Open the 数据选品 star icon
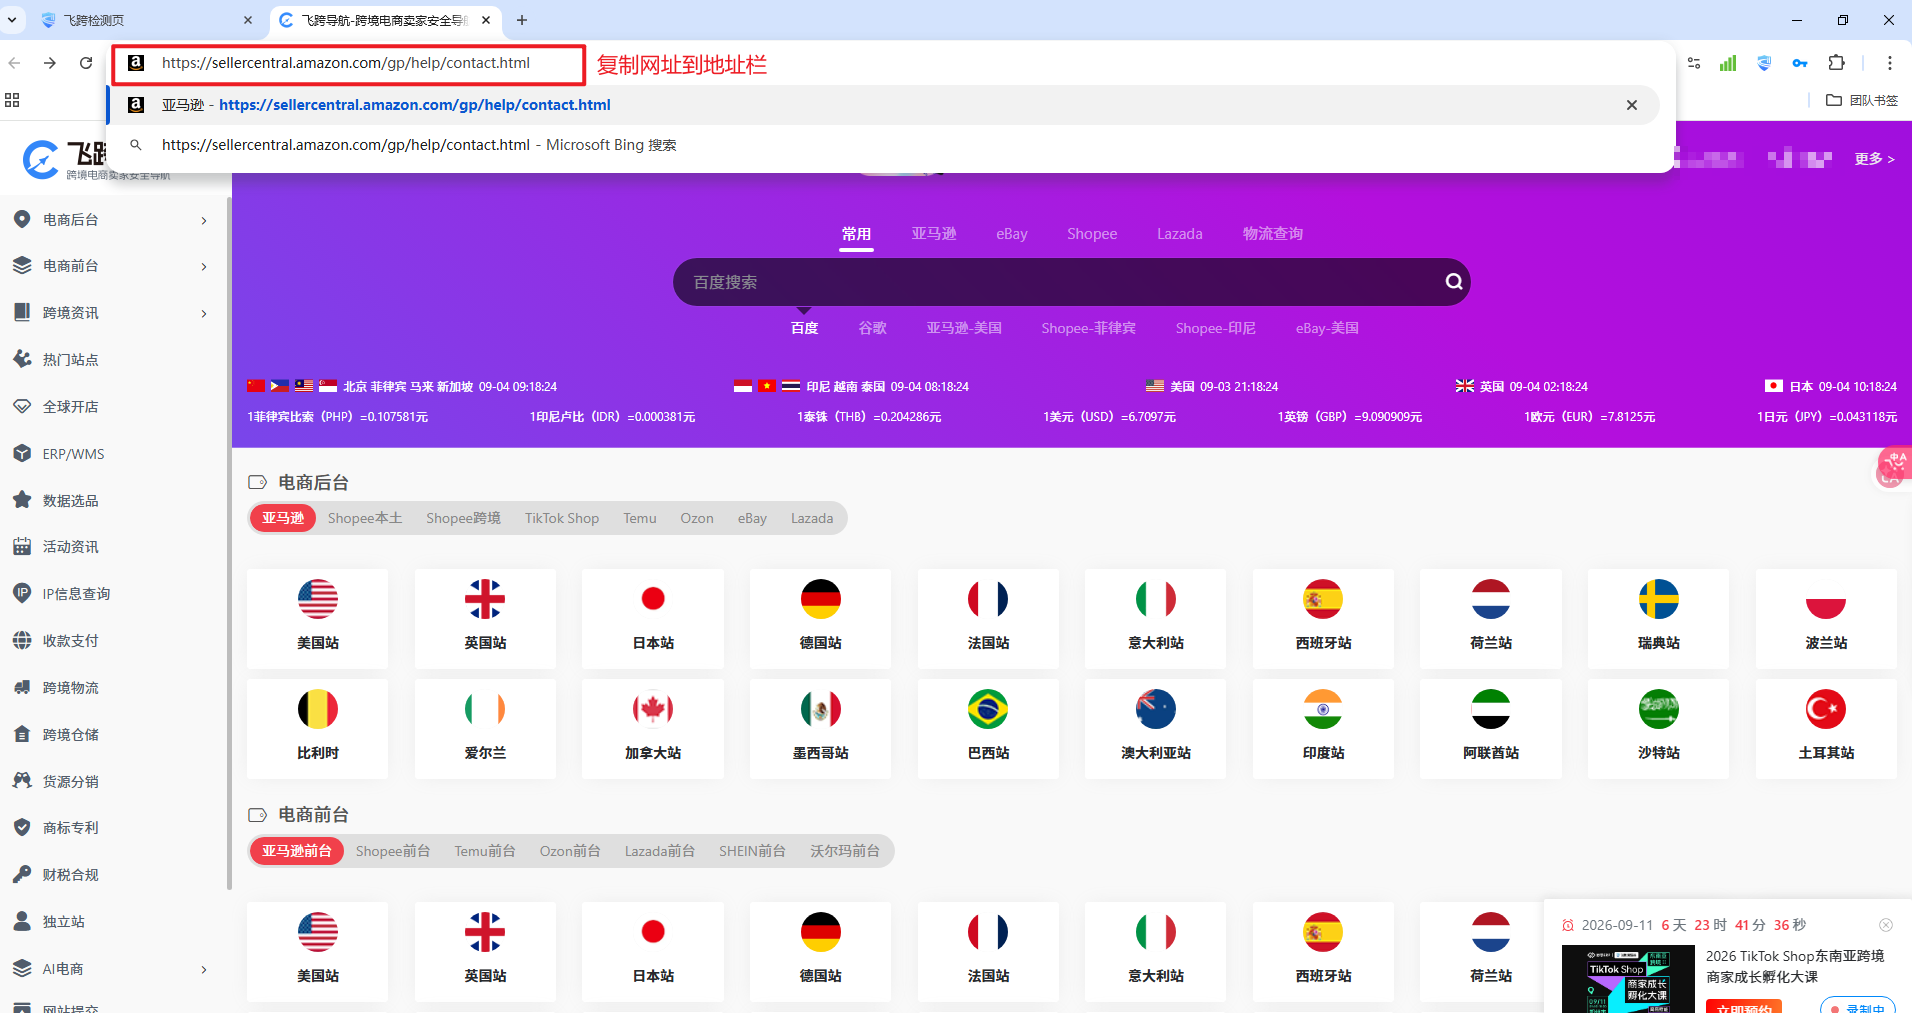The image size is (1912, 1013). (x=22, y=500)
